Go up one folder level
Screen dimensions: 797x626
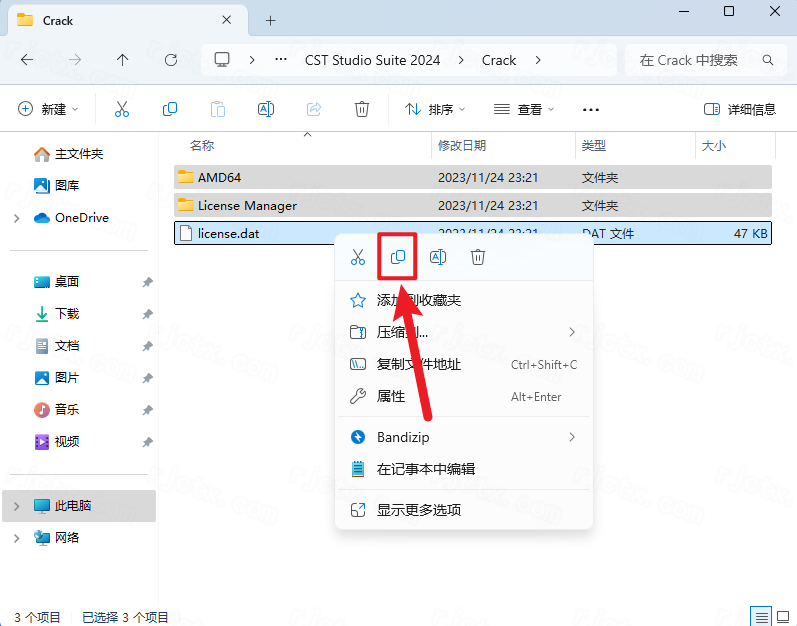[123, 60]
